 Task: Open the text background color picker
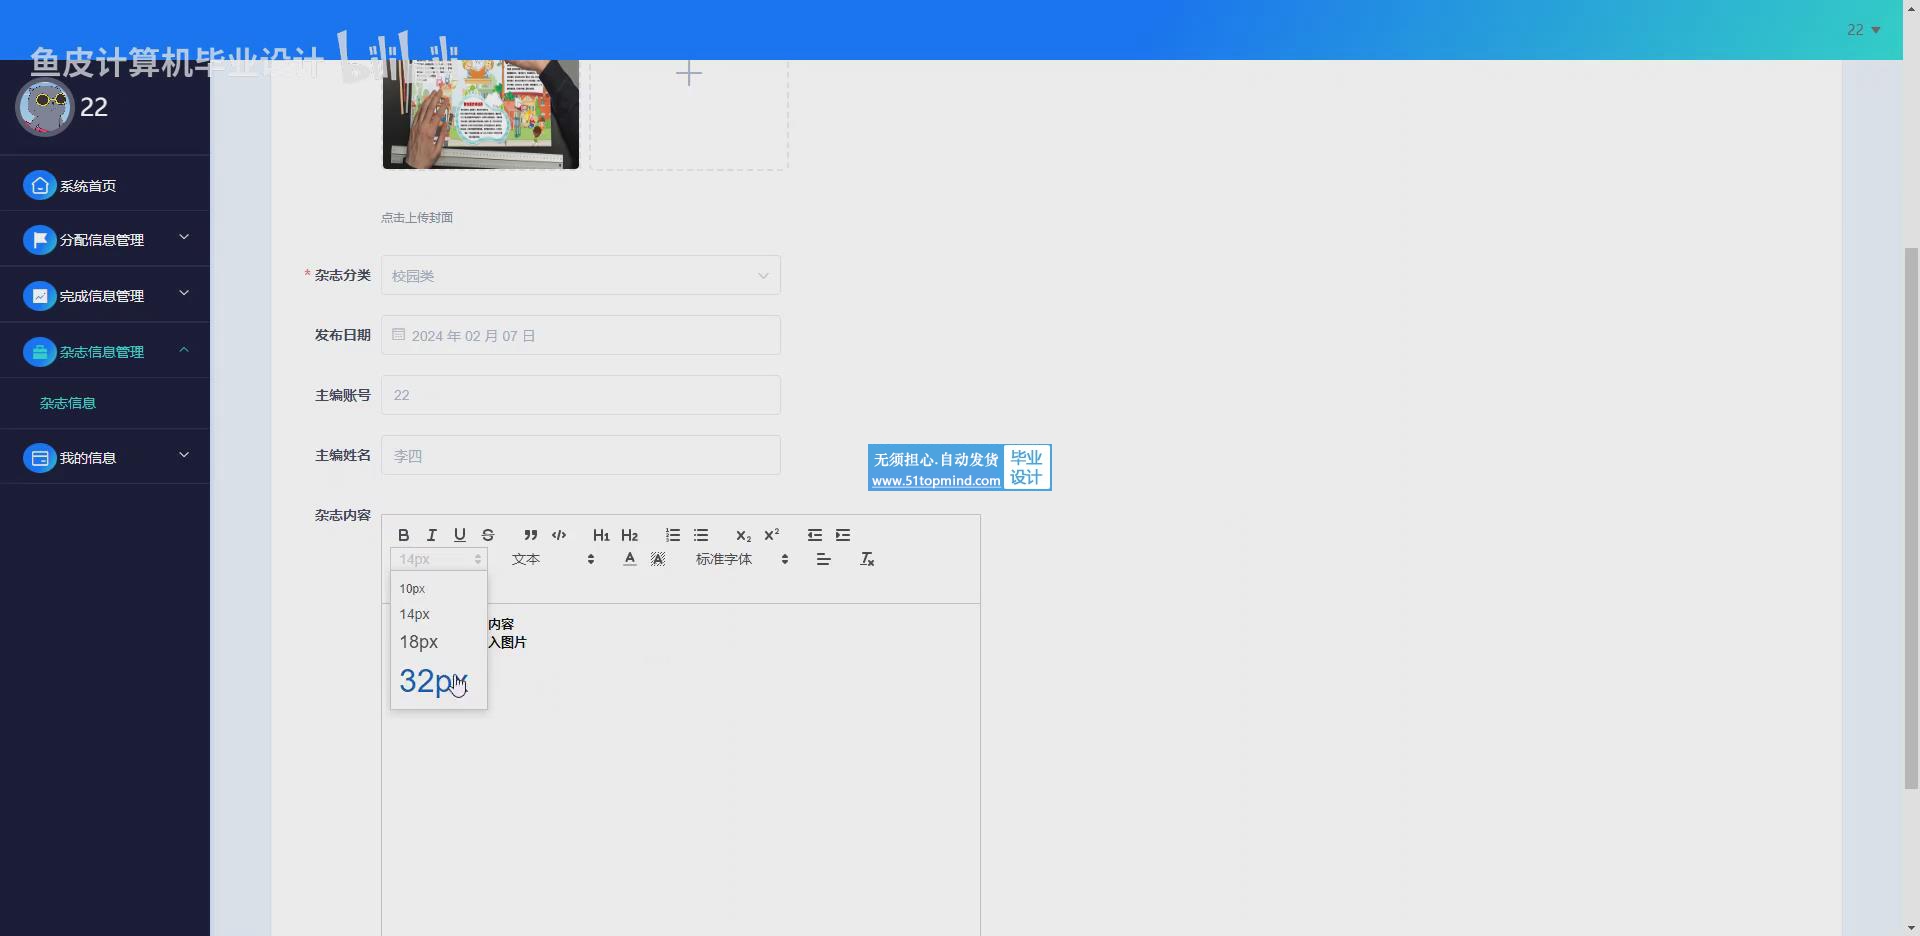click(658, 559)
